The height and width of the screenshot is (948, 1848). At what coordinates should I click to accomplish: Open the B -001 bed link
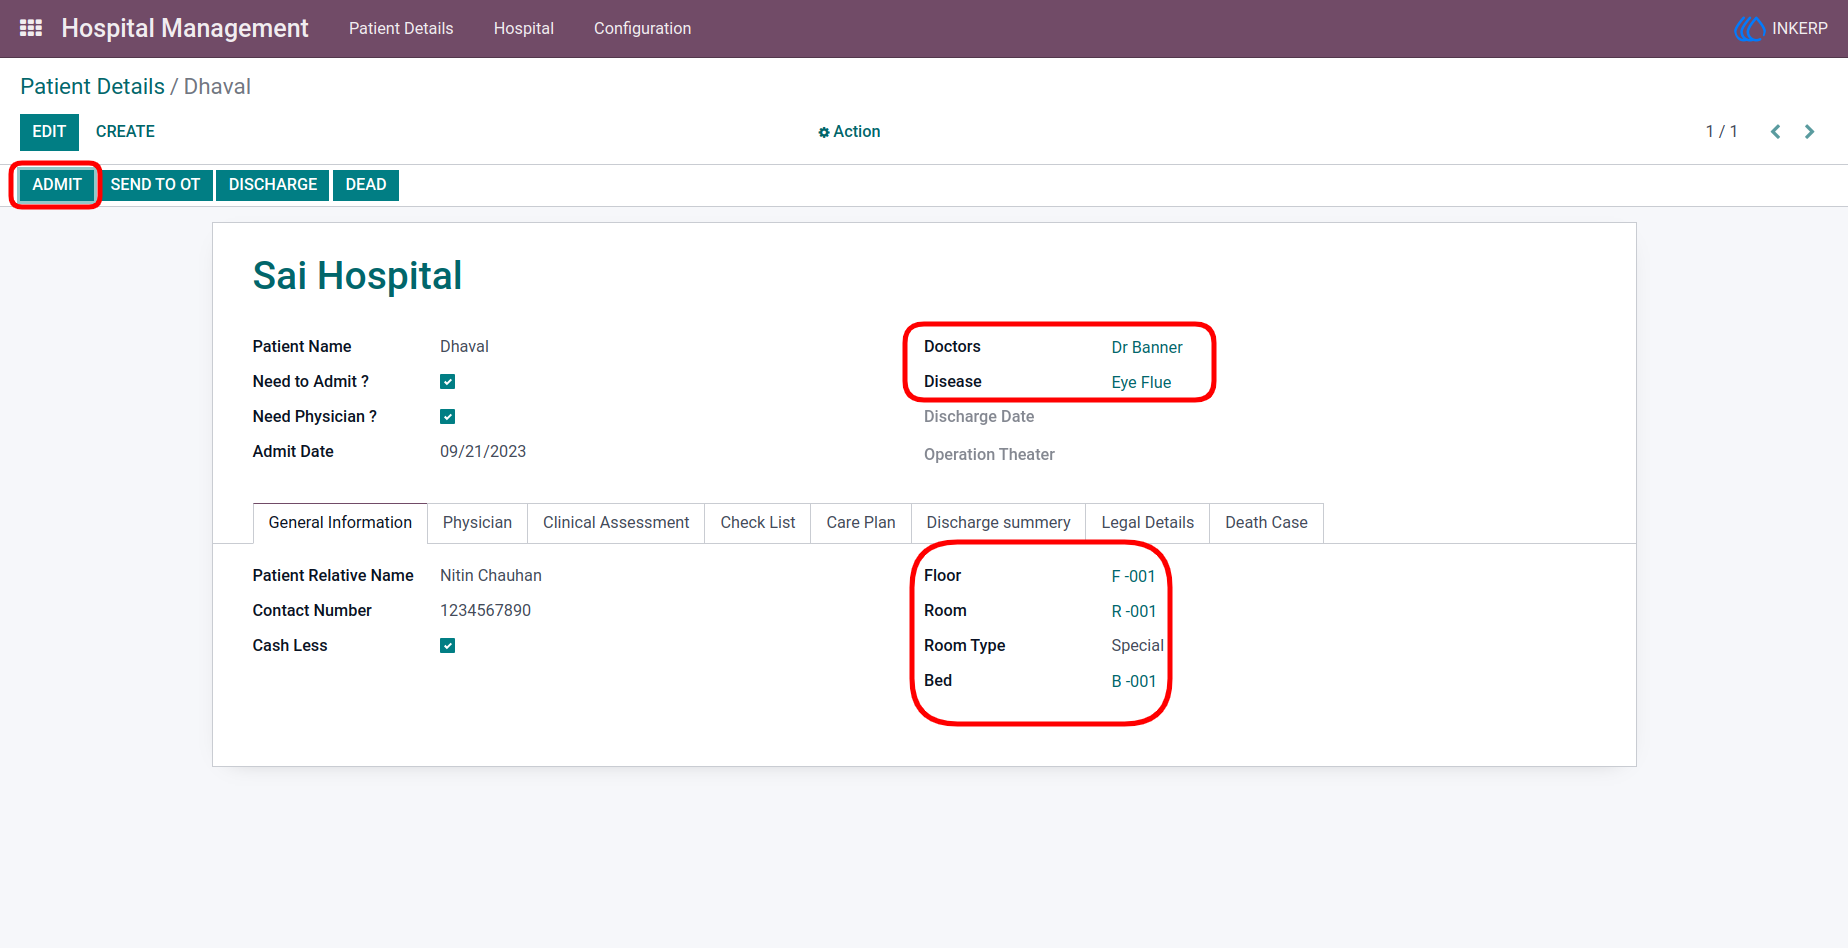[1134, 682]
